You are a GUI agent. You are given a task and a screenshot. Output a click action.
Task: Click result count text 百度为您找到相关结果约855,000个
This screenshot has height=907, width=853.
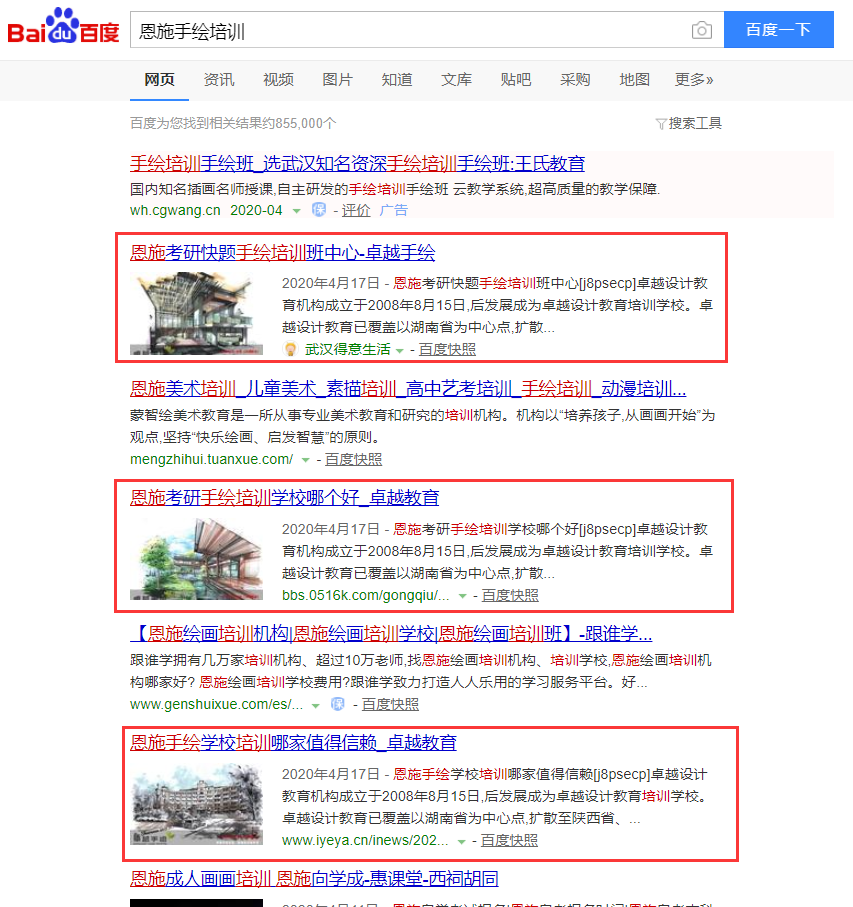pyautogui.click(x=233, y=124)
